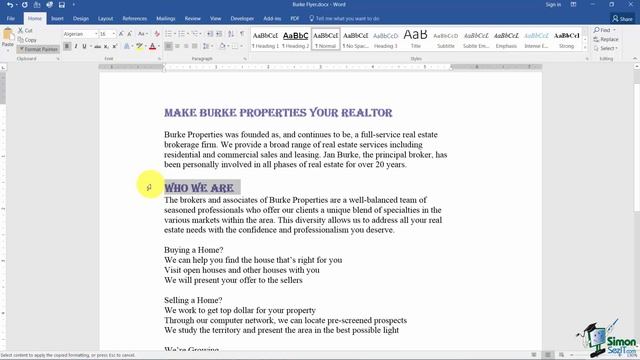Open the Font dialog launcher
Image resolution: width=640 pixels, height=360 pixels.
pos(159,59)
